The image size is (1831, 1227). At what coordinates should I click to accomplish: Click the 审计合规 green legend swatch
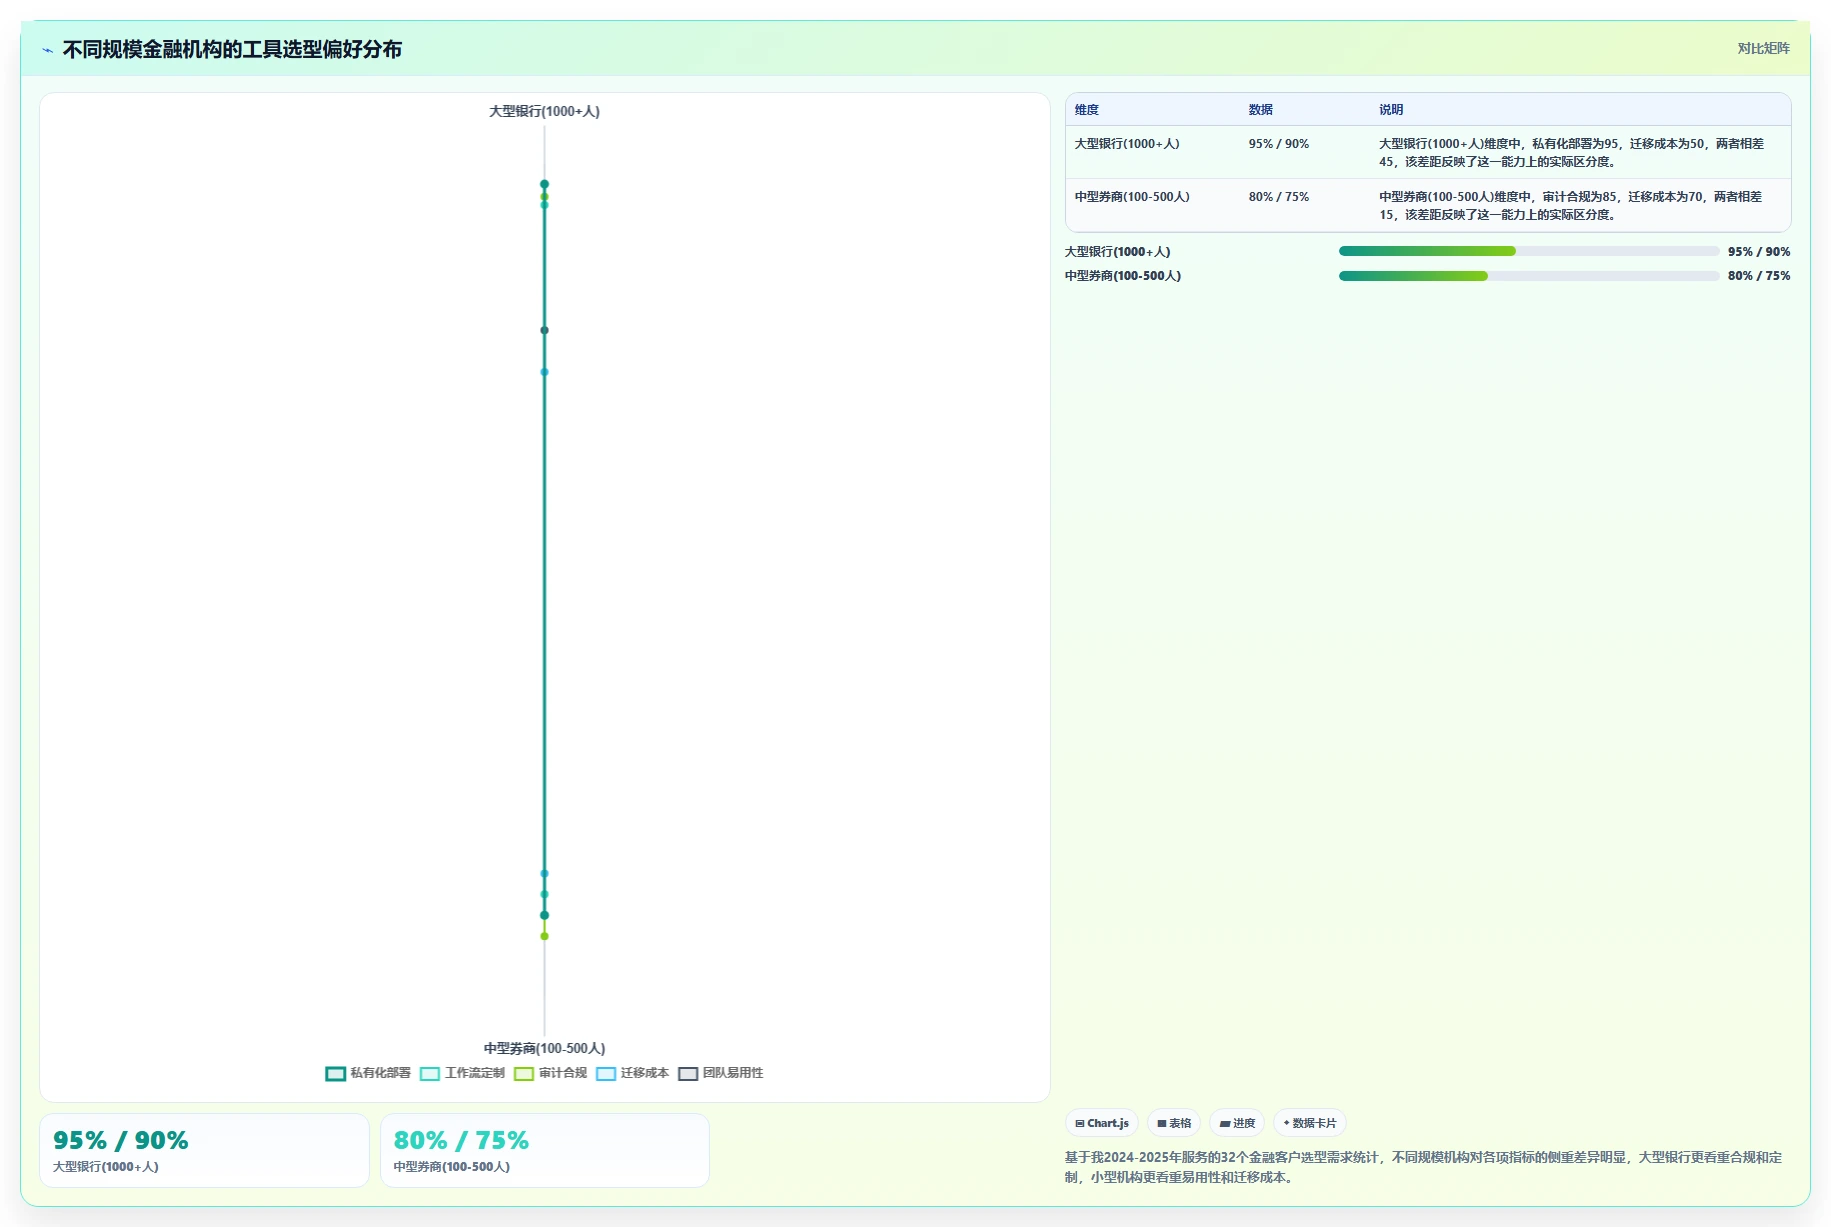(x=524, y=1074)
